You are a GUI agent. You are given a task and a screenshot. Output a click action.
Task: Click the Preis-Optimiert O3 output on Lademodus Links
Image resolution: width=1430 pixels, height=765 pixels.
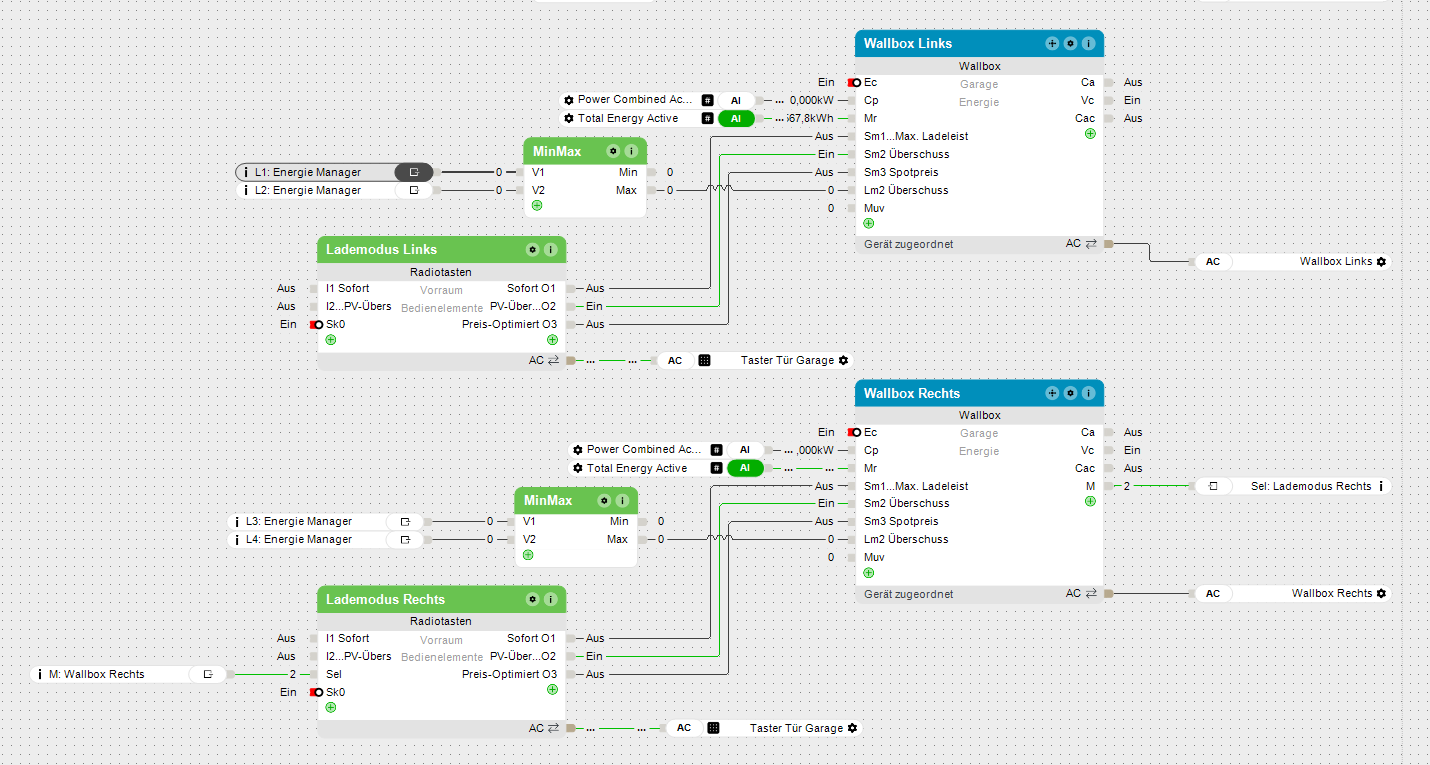click(x=510, y=324)
